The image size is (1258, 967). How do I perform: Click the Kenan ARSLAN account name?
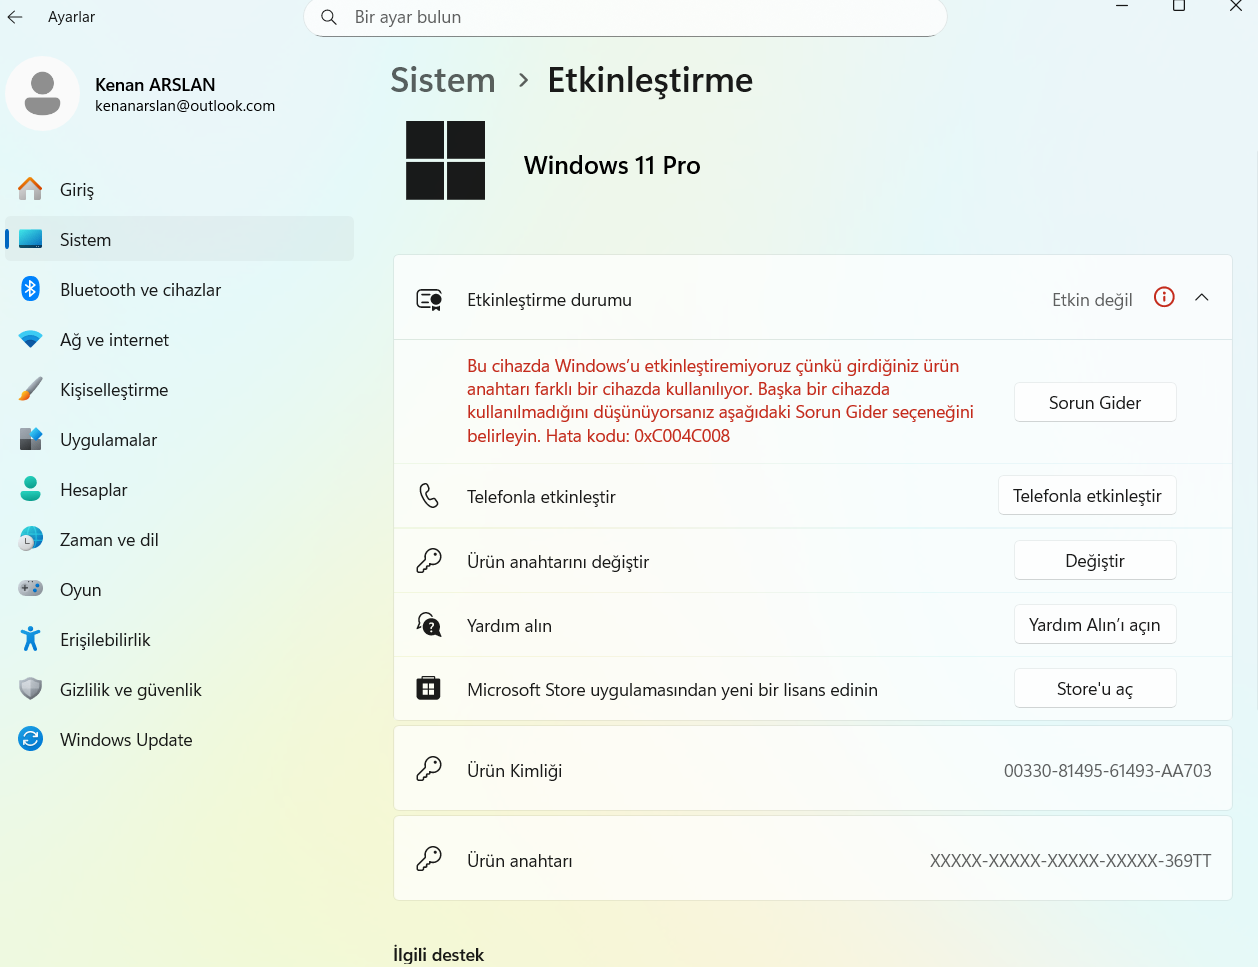[155, 85]
